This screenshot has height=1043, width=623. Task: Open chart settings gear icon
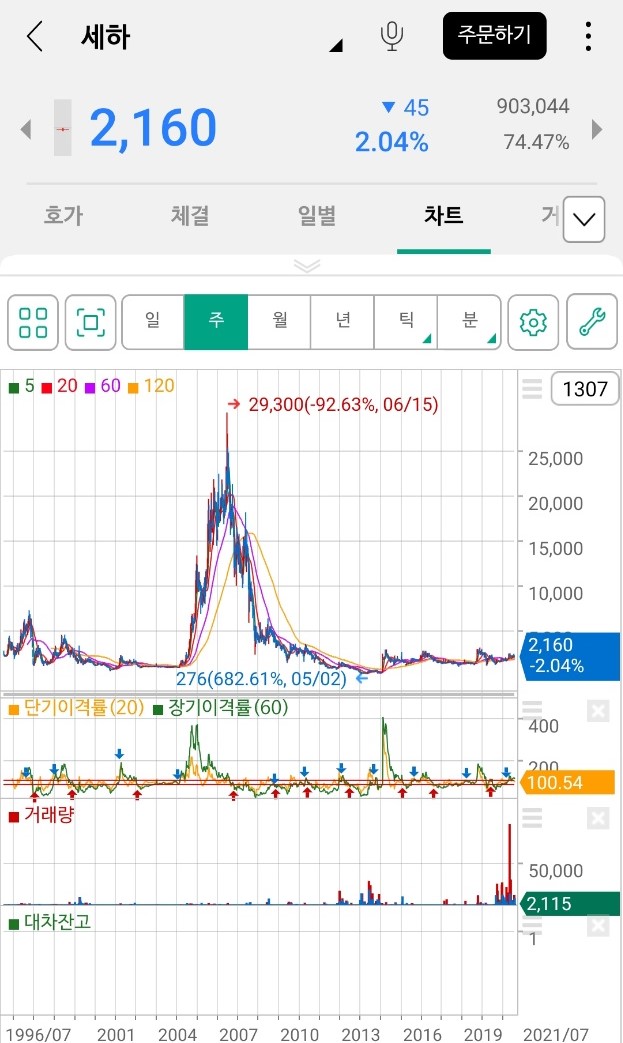[x=533, y=323]
